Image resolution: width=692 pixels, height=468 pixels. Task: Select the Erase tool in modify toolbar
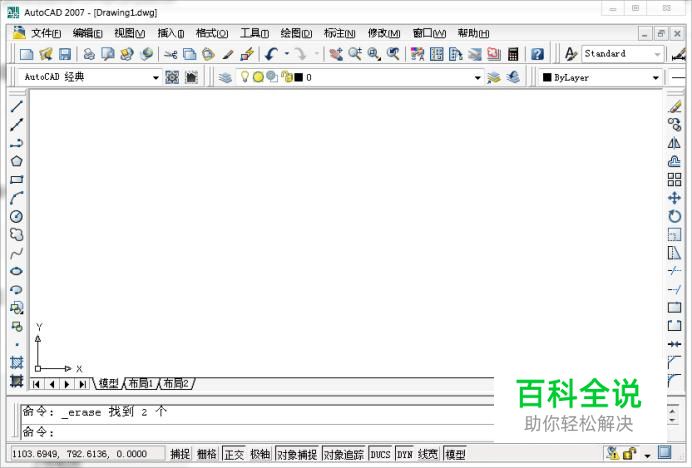coord(674,106)
